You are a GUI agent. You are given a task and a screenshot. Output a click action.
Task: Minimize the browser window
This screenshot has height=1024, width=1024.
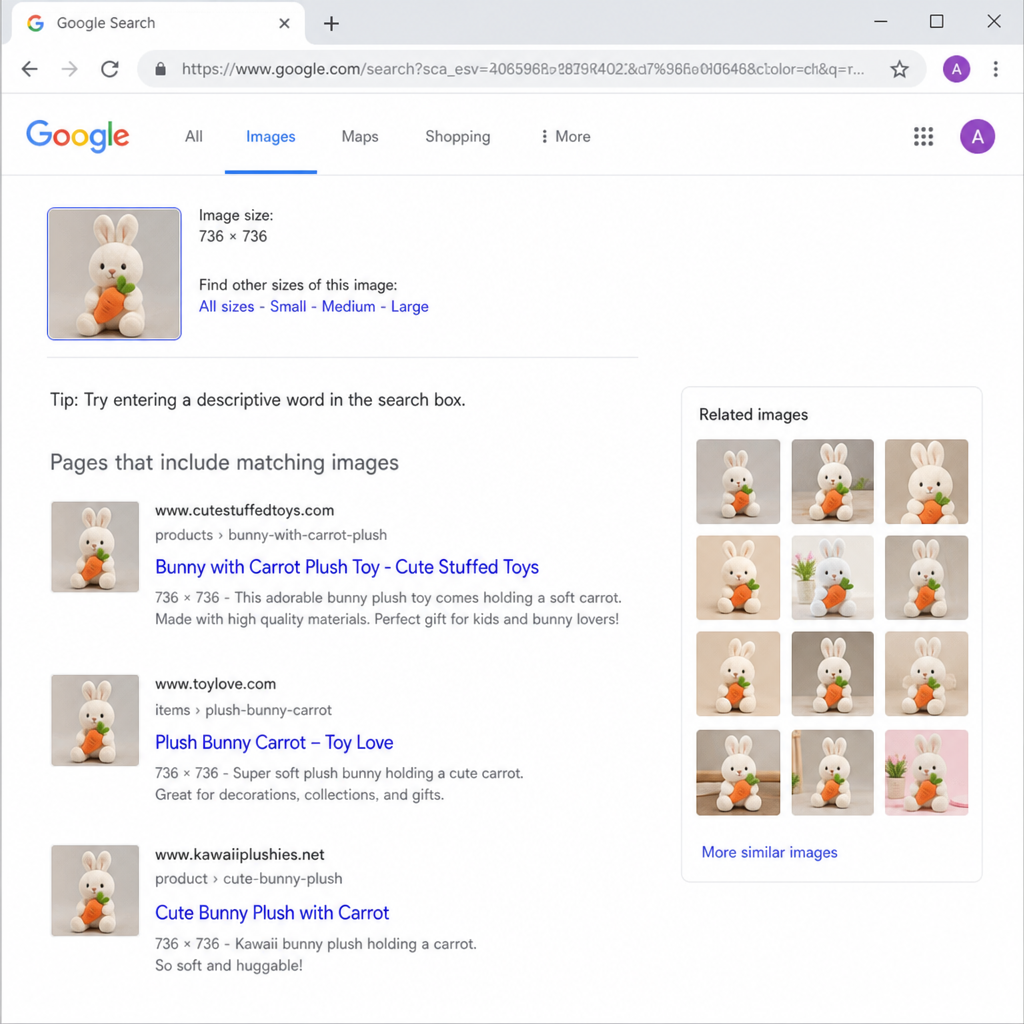click(x=880, y=22)
